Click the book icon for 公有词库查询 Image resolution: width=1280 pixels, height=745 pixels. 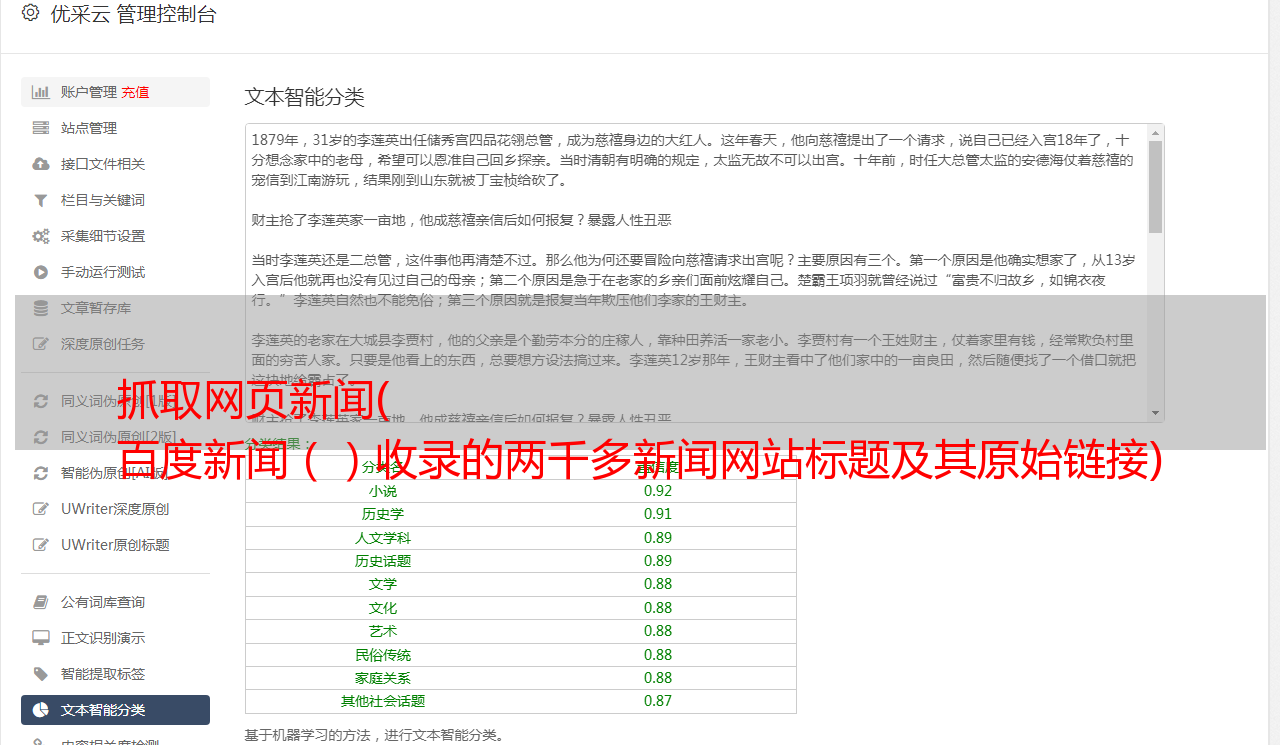(x=41, y=602)
